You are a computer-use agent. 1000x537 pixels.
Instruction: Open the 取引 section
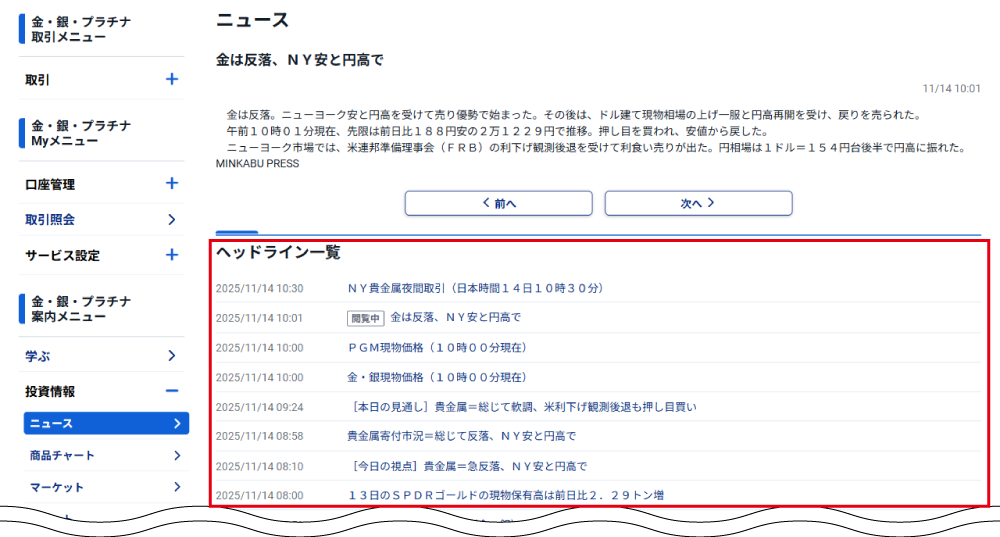38,80
